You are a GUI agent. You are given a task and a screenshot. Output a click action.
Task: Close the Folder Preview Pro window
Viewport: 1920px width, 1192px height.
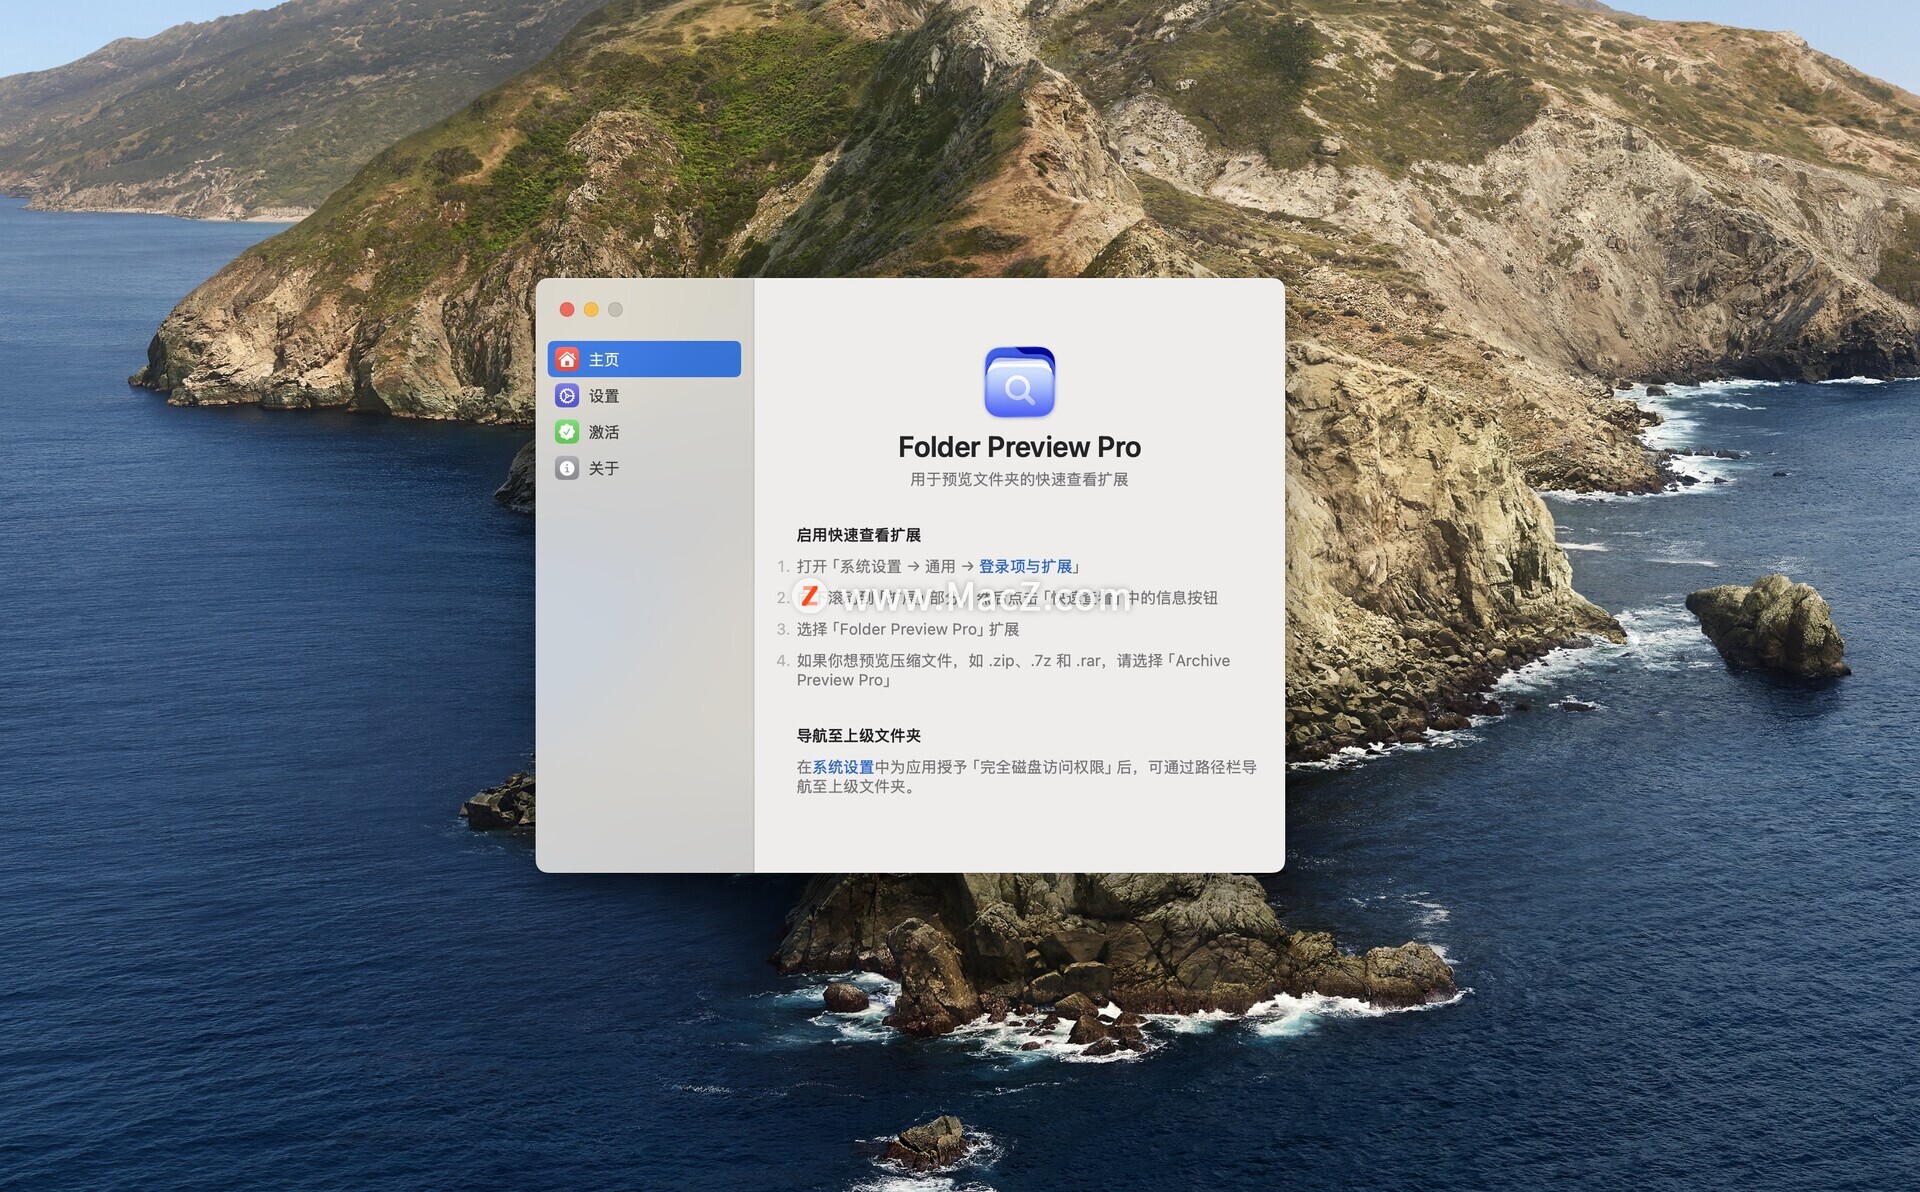(x=567, y=310)
